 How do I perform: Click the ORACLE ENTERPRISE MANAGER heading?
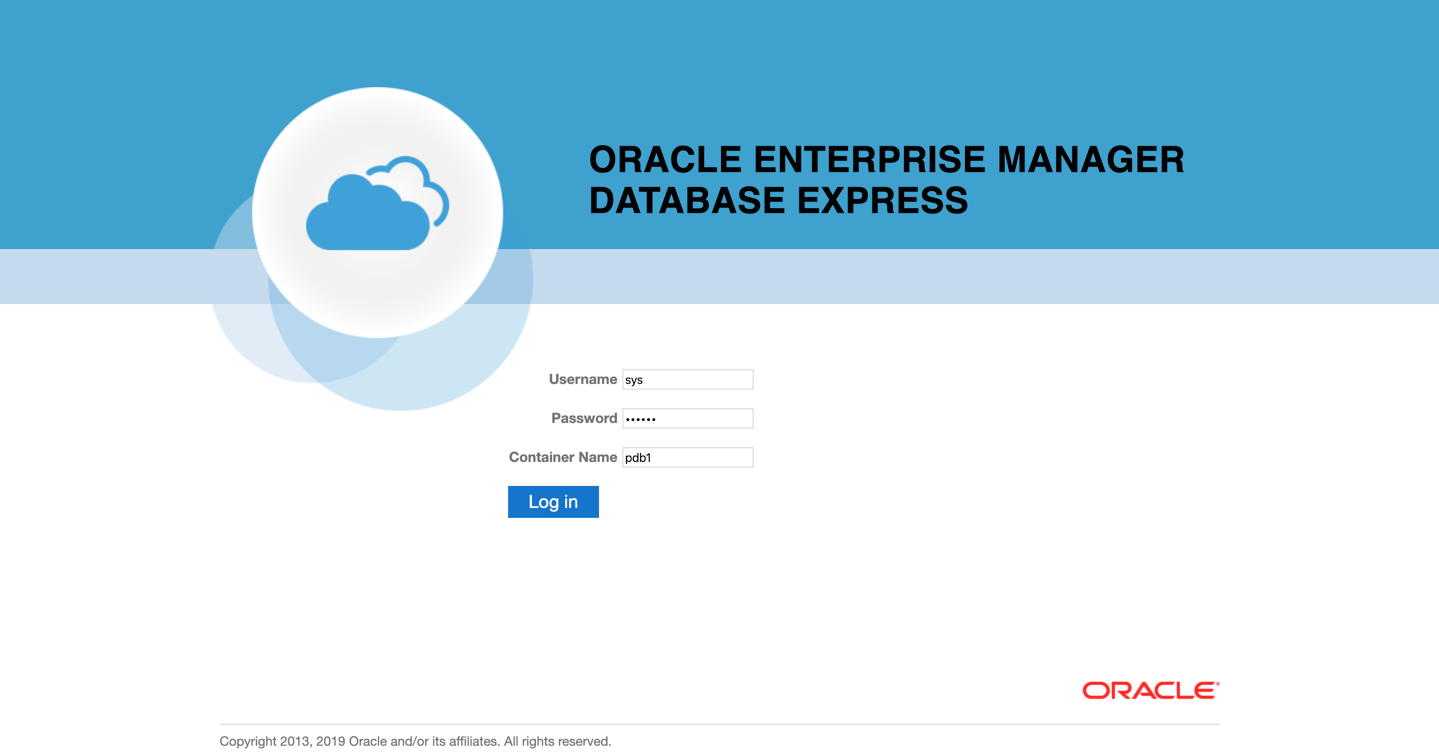coord(886,158)
